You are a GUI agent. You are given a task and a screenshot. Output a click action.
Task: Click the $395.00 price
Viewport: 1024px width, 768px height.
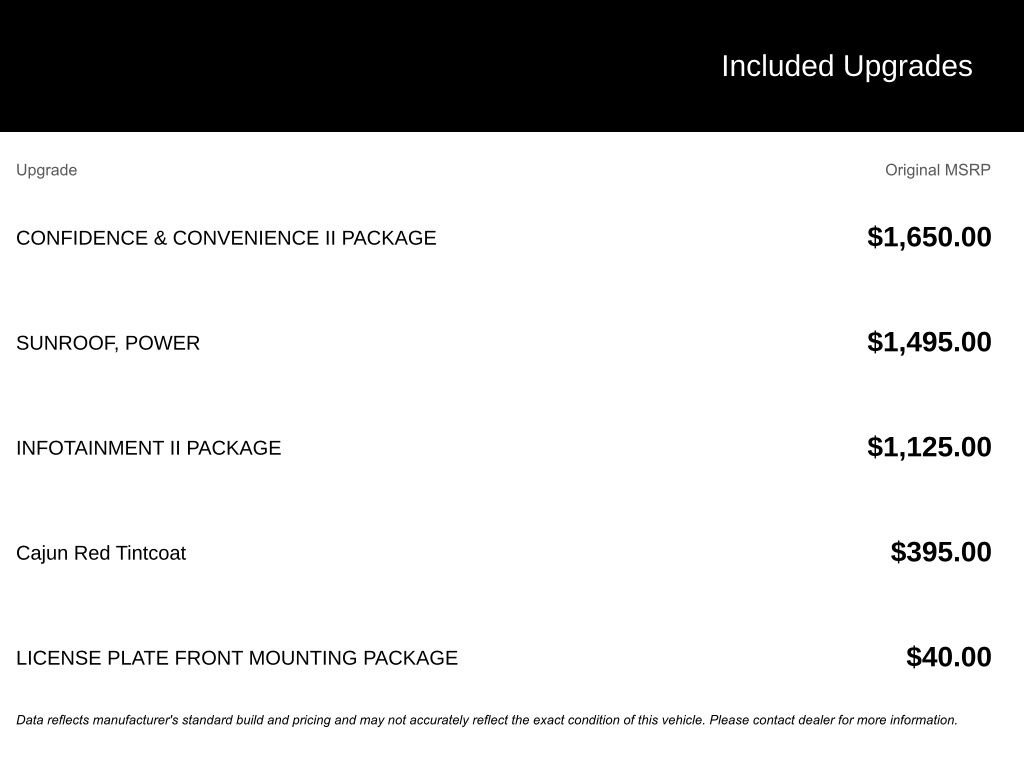(941, 552)
